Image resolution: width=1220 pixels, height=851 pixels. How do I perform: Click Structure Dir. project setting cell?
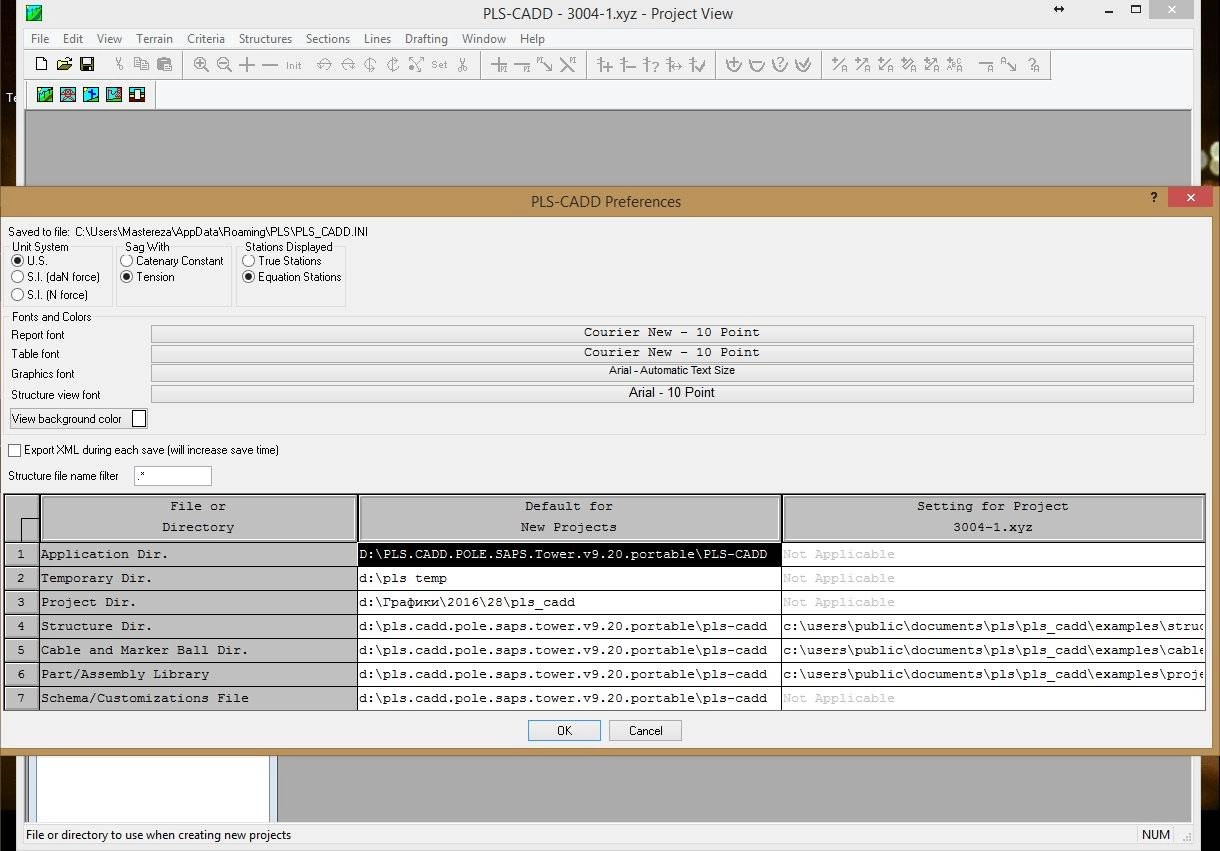(993, 626)
